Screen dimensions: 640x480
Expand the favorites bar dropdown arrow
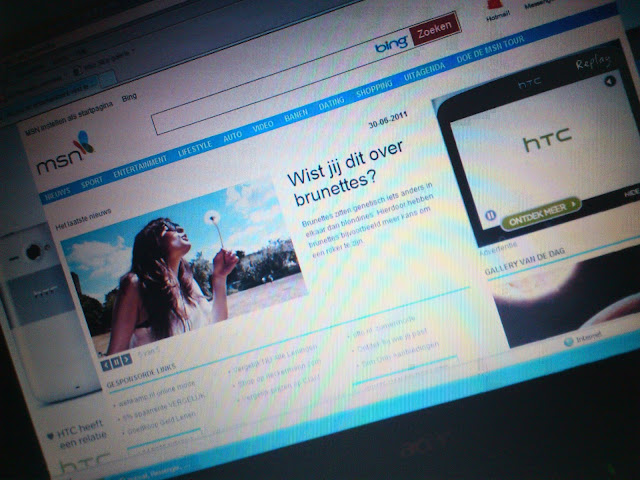pos(133,51)
